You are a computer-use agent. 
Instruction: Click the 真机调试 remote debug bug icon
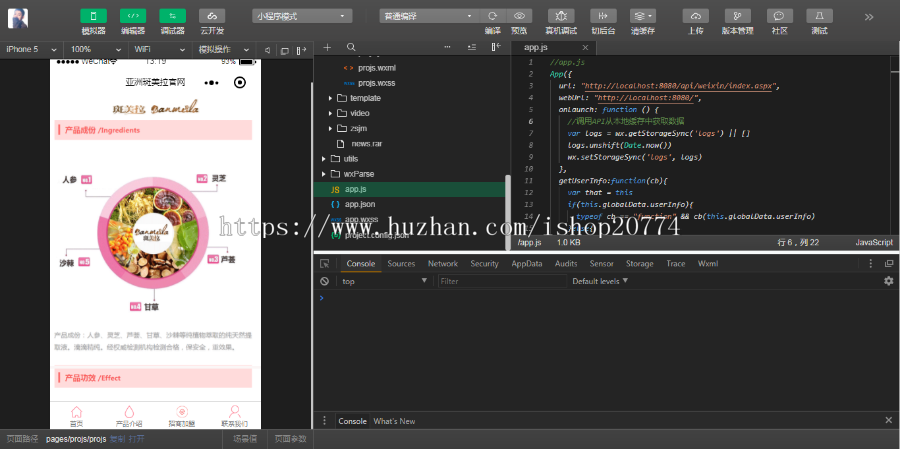[x=561, y=16]
